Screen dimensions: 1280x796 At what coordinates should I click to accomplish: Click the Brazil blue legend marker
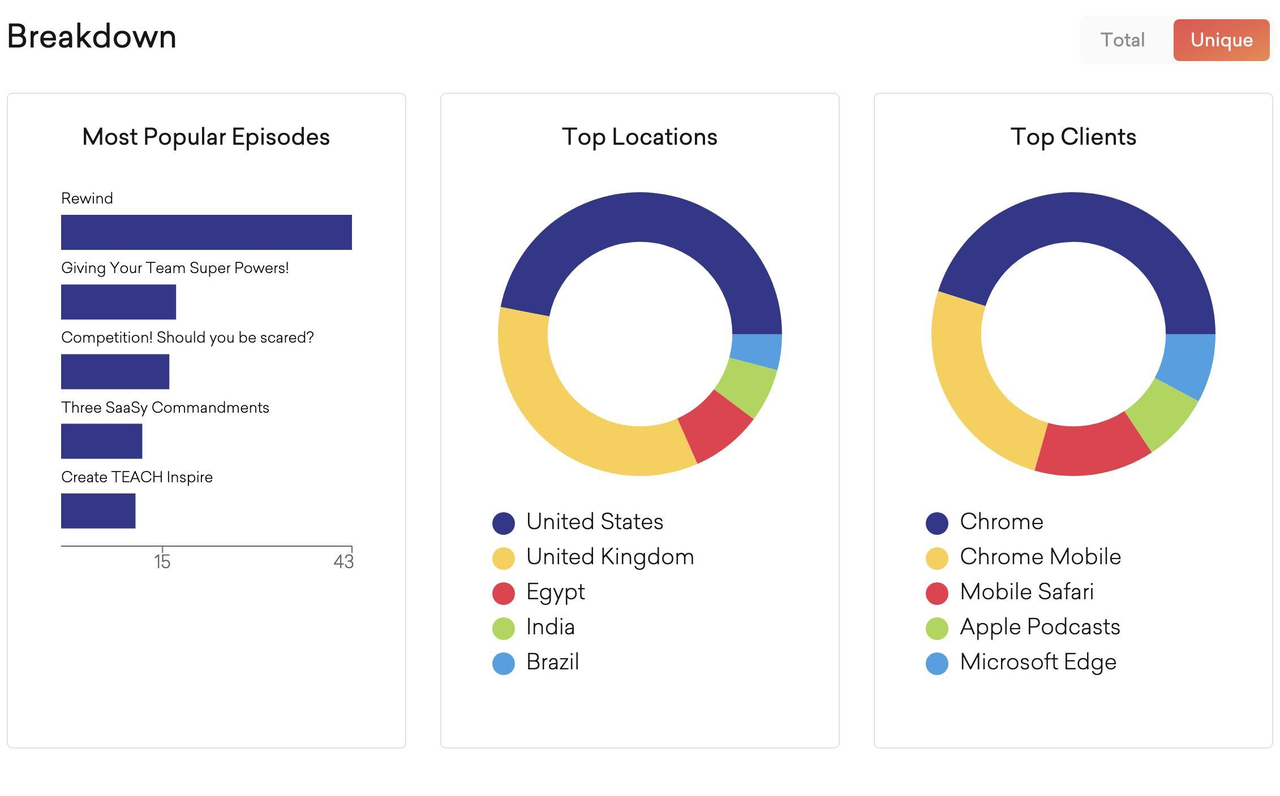coord(503,662)
